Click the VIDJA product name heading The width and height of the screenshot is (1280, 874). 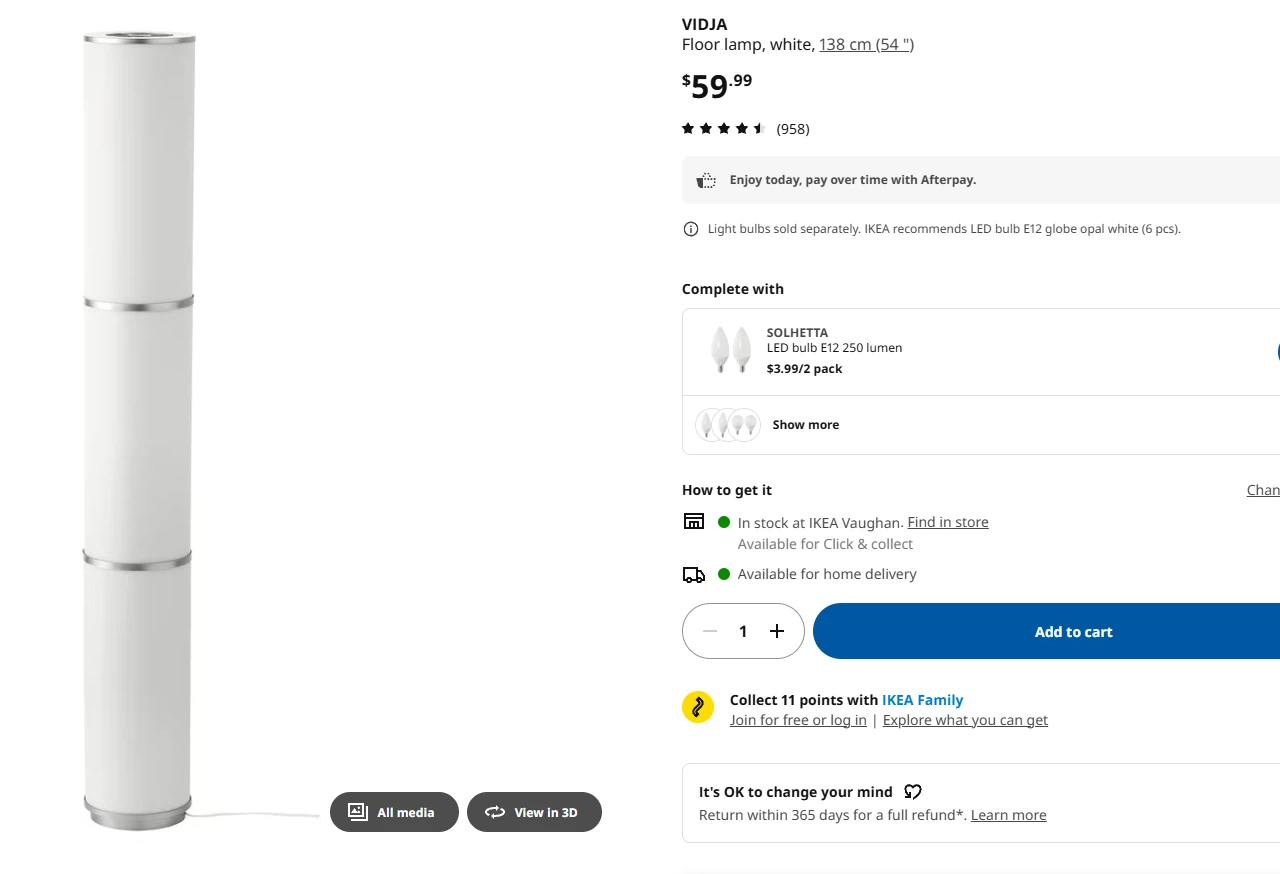coord(704,24)
